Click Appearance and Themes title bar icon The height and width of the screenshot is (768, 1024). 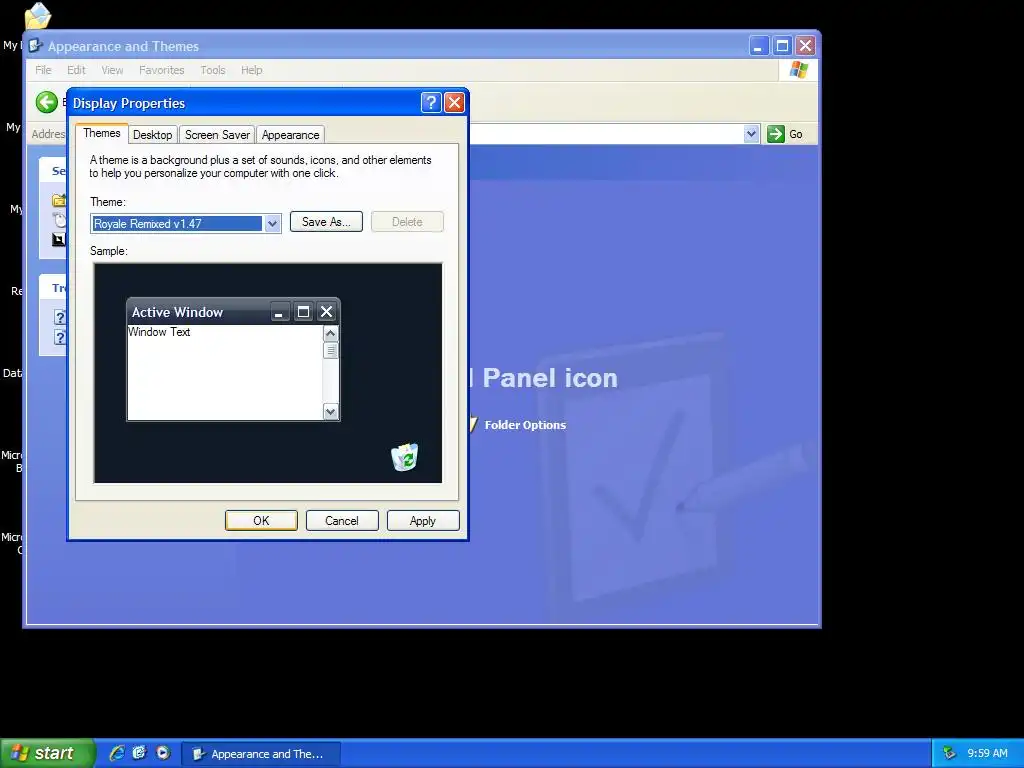pos(36,46)
